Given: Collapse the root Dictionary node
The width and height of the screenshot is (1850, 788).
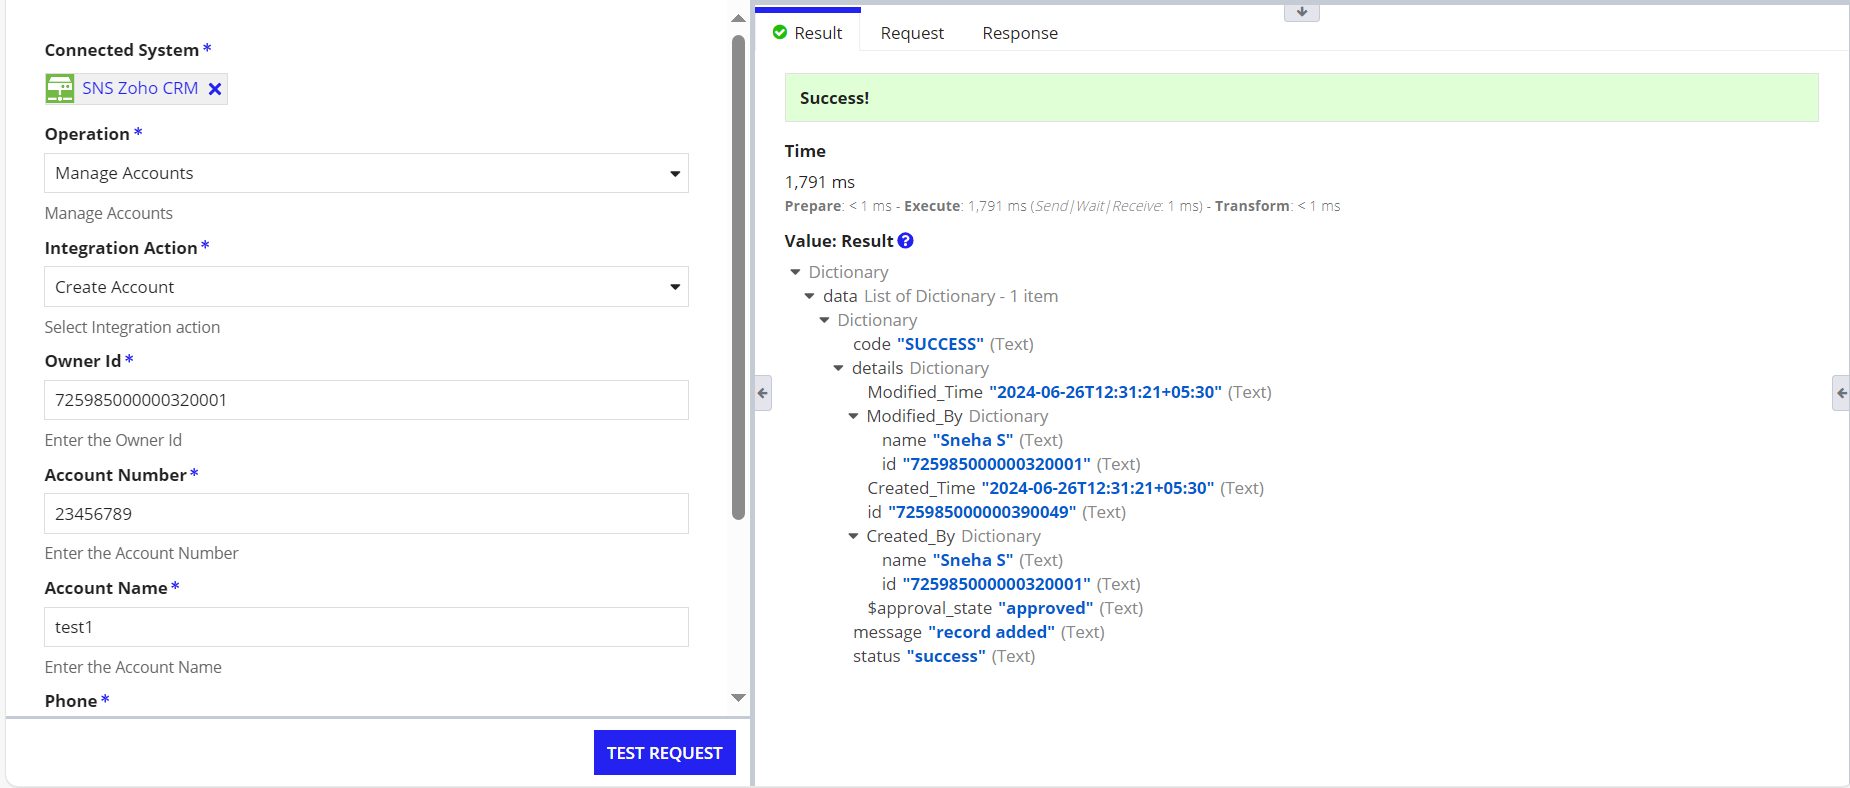Looking at the screenshot, I should click(796, 272).
